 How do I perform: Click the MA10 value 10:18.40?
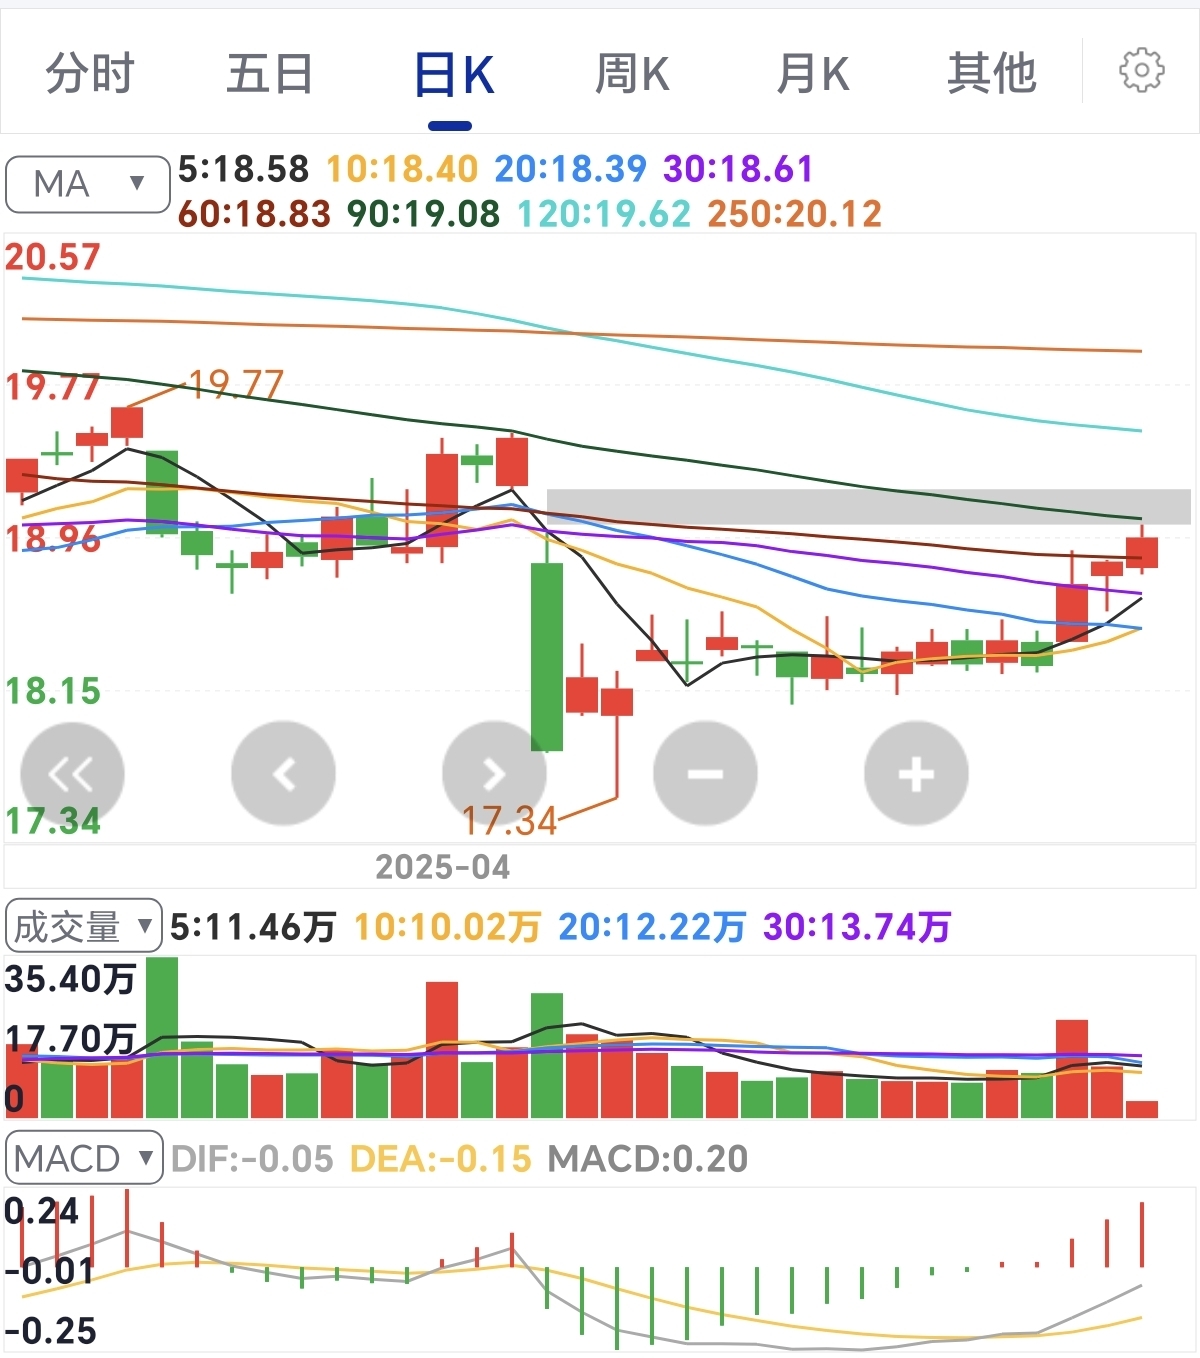(x=402, y=169)
